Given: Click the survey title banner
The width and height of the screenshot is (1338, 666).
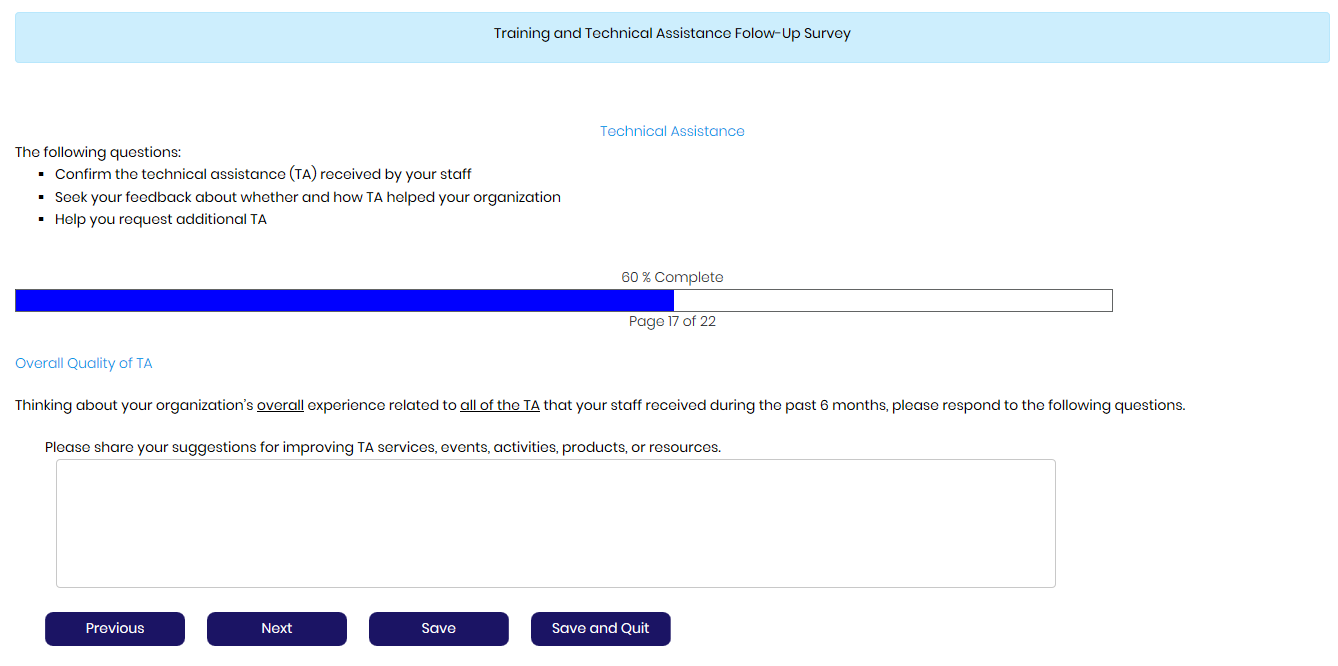Looking at the screenshot, I should coord(672,34).
